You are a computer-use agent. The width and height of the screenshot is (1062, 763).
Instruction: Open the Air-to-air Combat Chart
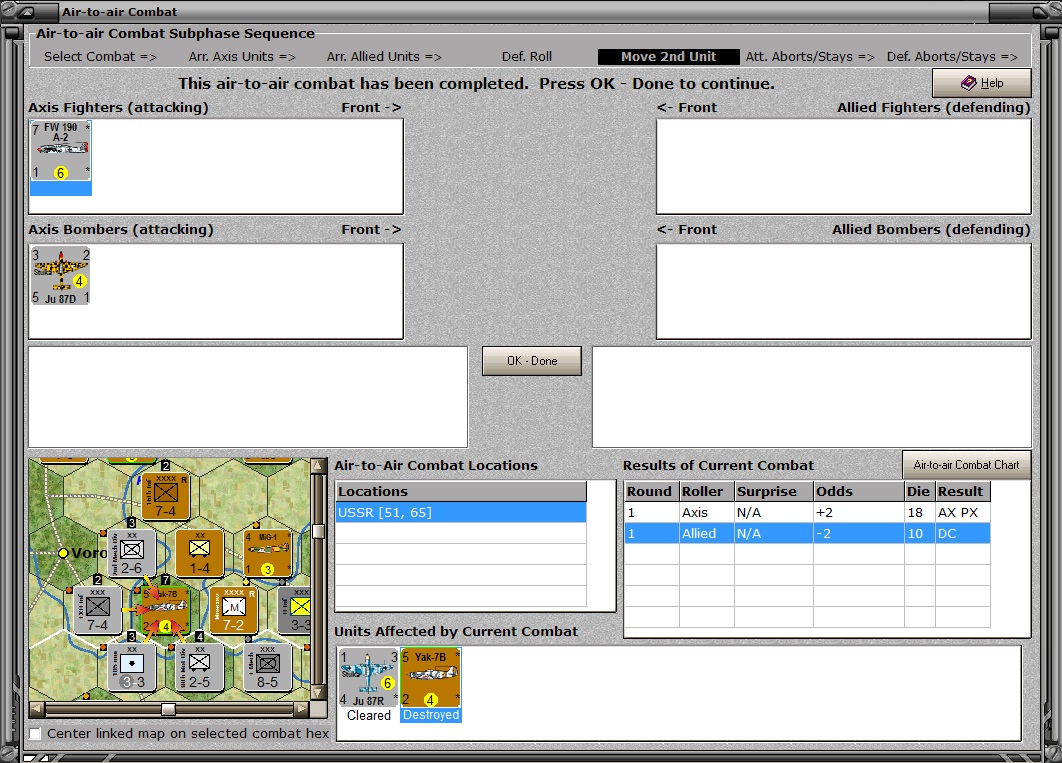point(967,464)
